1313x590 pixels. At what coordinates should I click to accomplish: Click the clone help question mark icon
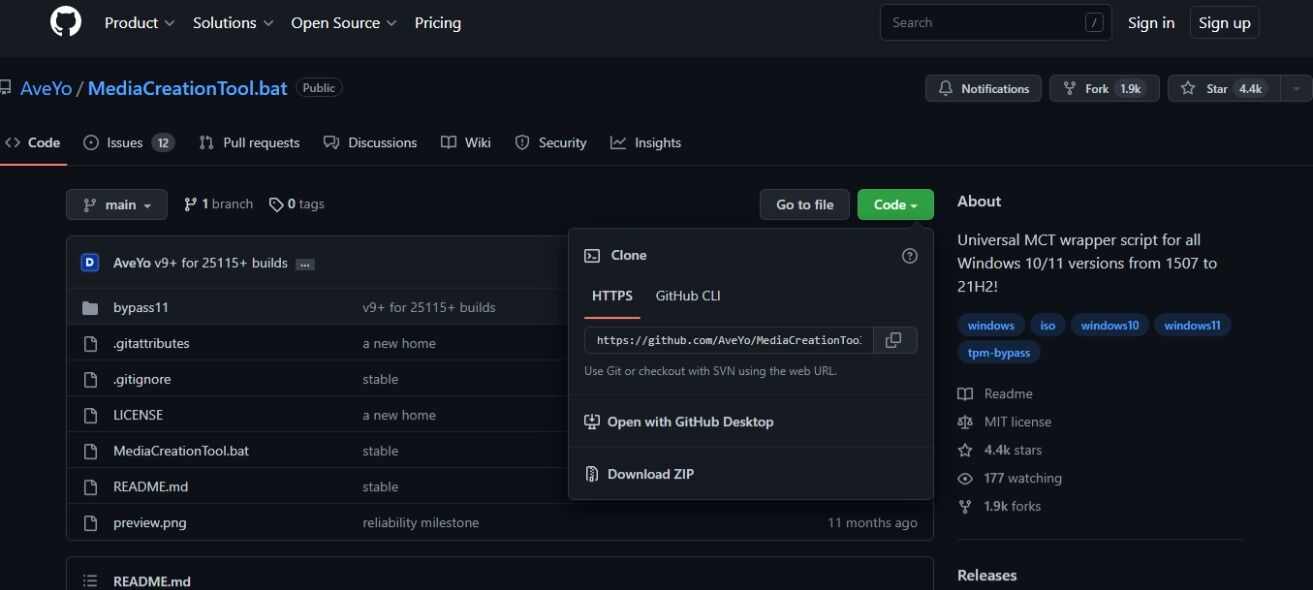(909, 256)
